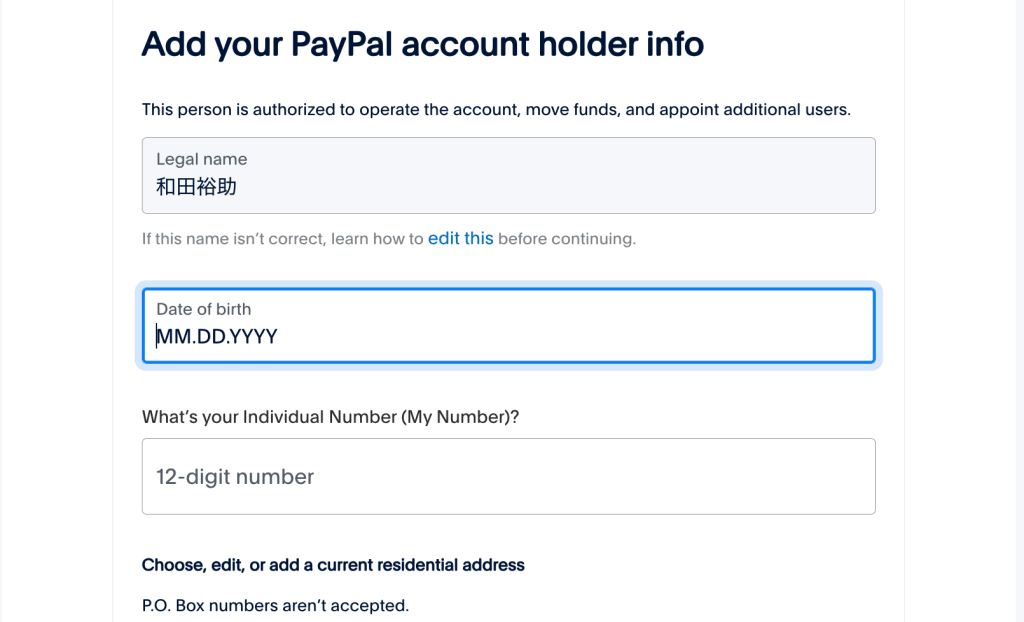Click the "12-digit number" placeholder
This screenshot has height=622, width=1024.
point(235,477)
